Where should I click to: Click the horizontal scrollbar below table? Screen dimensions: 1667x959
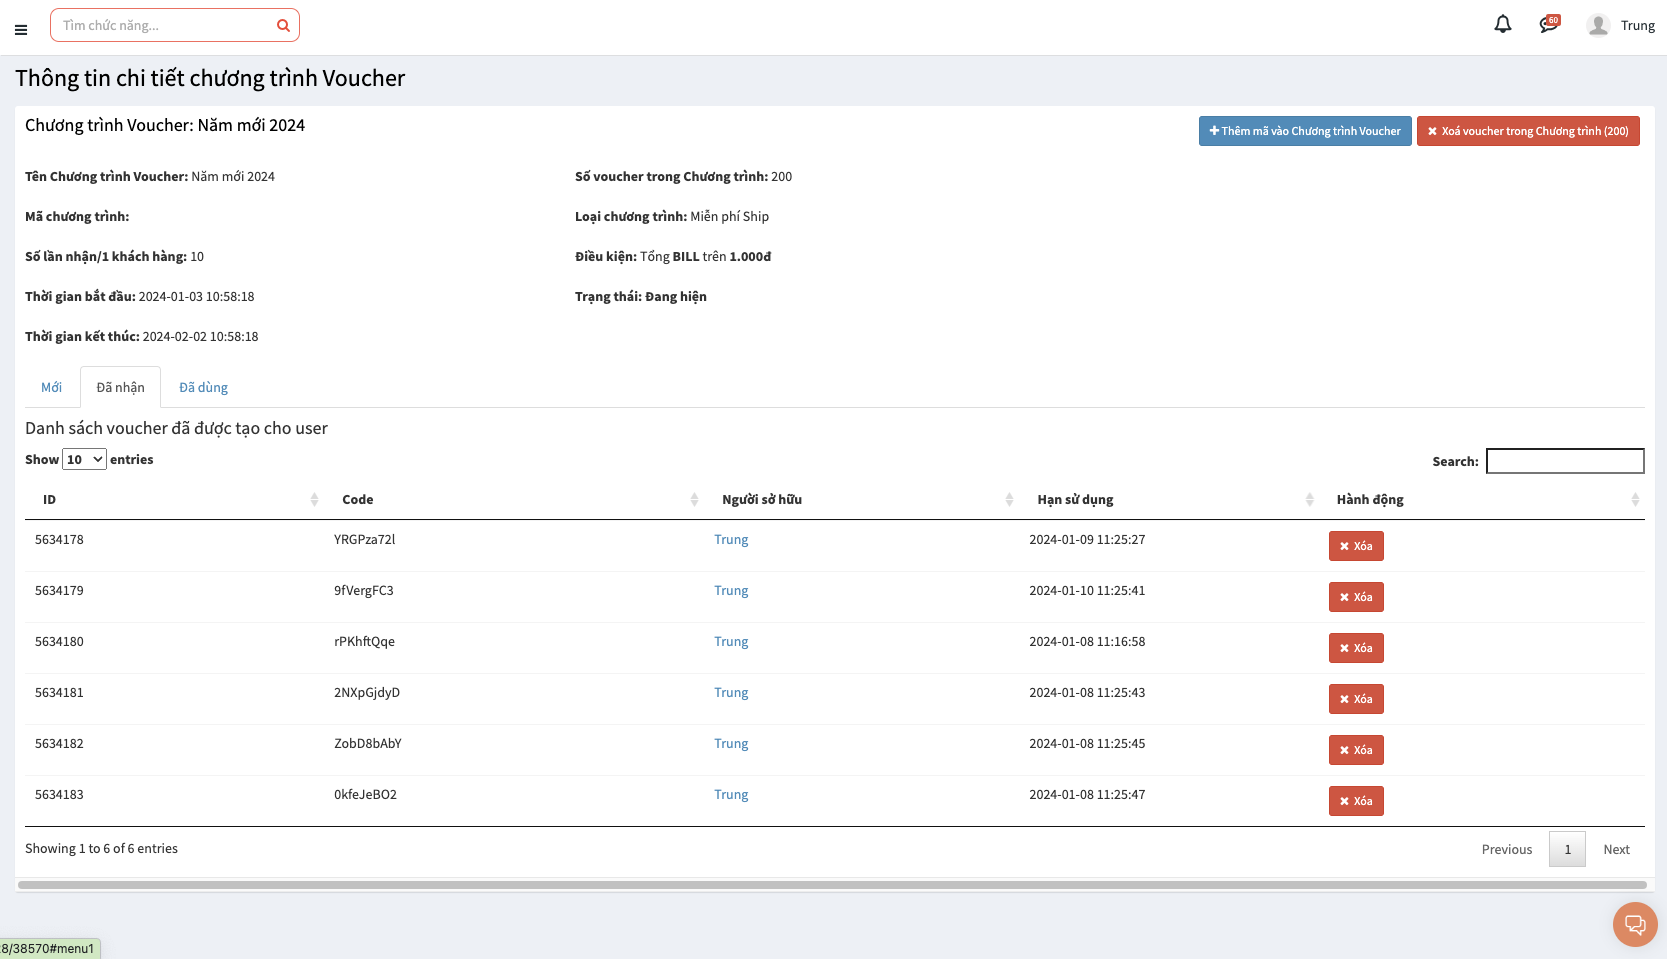(x=832, y=885)
